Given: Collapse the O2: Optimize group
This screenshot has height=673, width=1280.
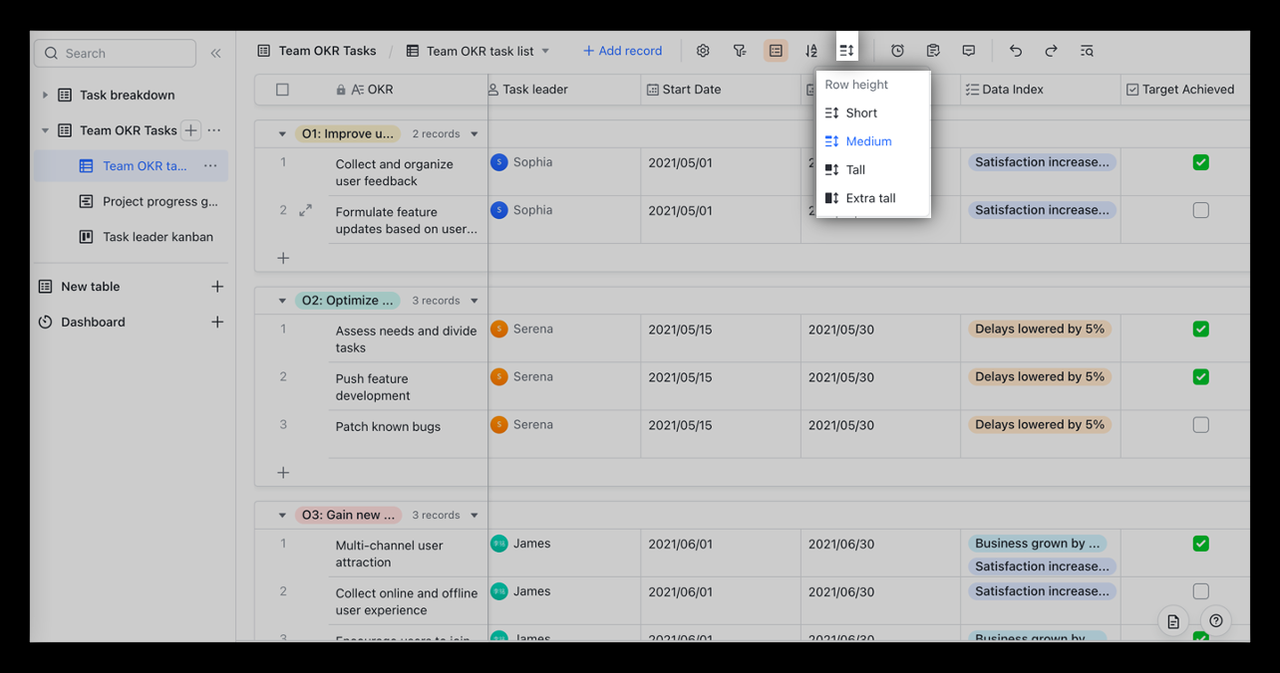Looking at the screenshot, I should click(282, 301).
